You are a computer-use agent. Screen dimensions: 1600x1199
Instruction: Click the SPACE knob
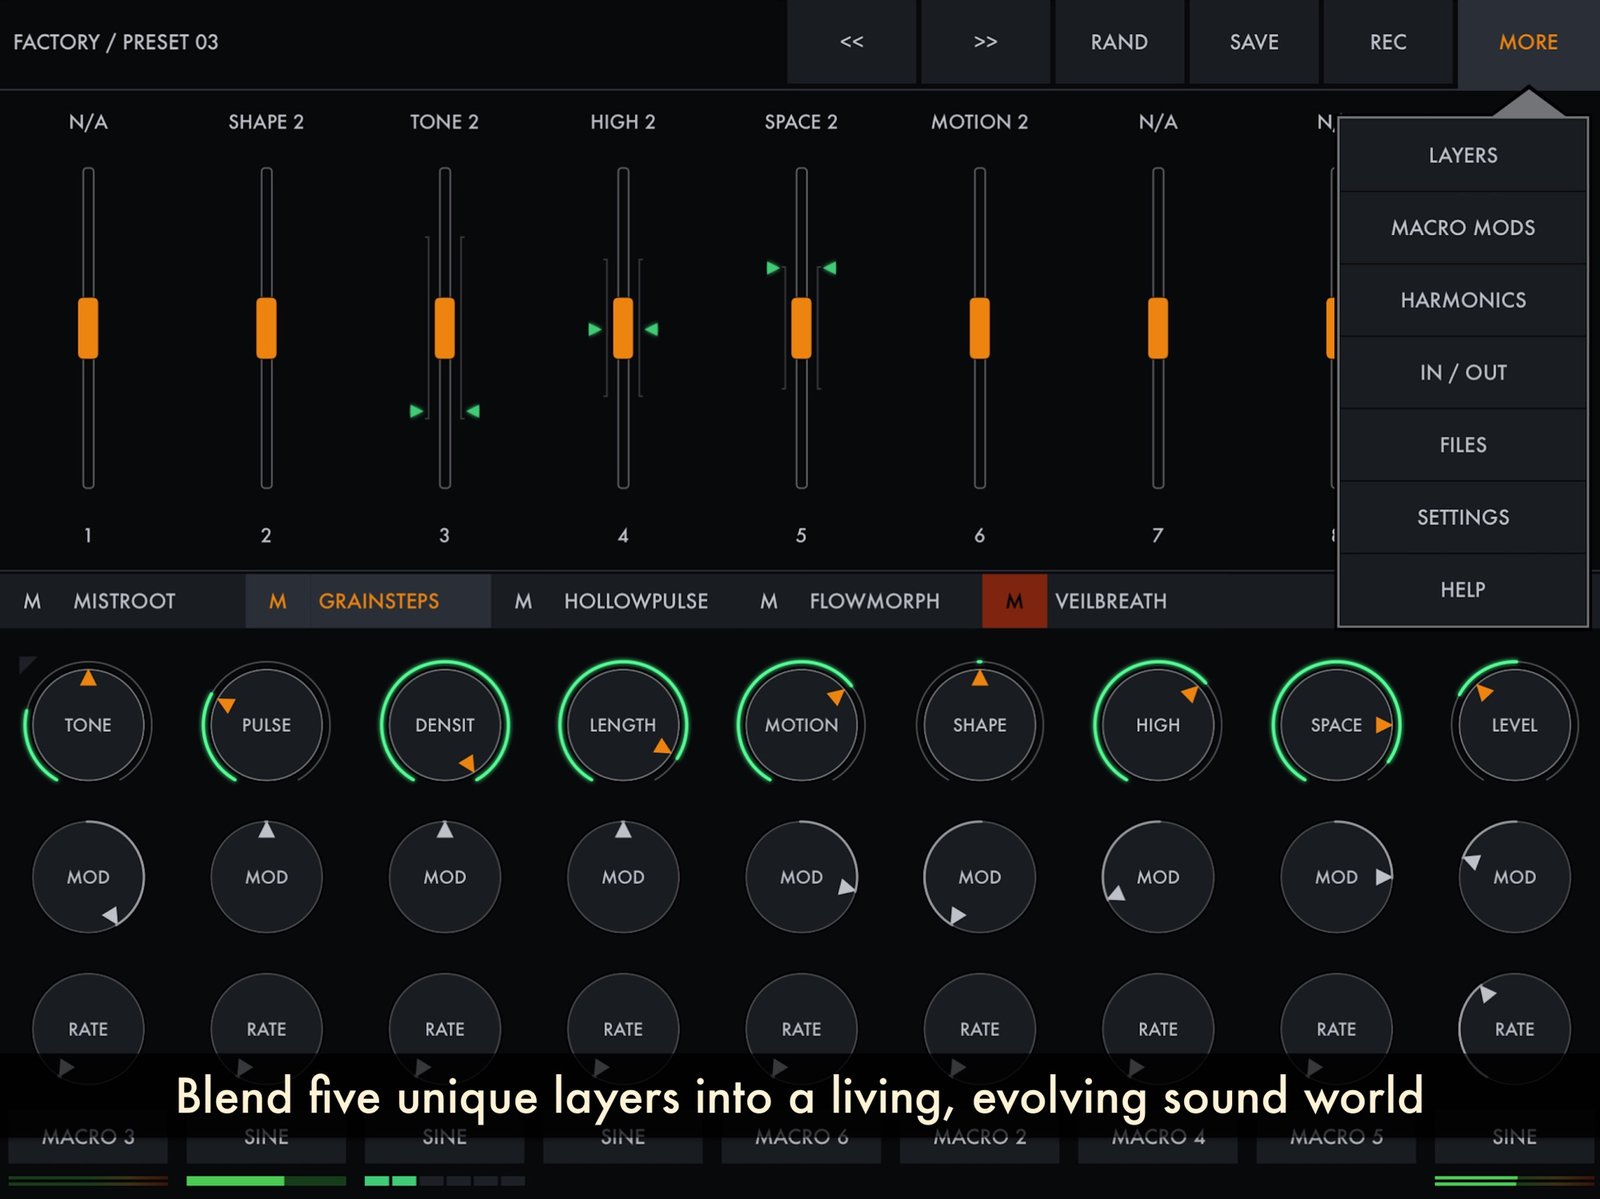point(1336,724)
